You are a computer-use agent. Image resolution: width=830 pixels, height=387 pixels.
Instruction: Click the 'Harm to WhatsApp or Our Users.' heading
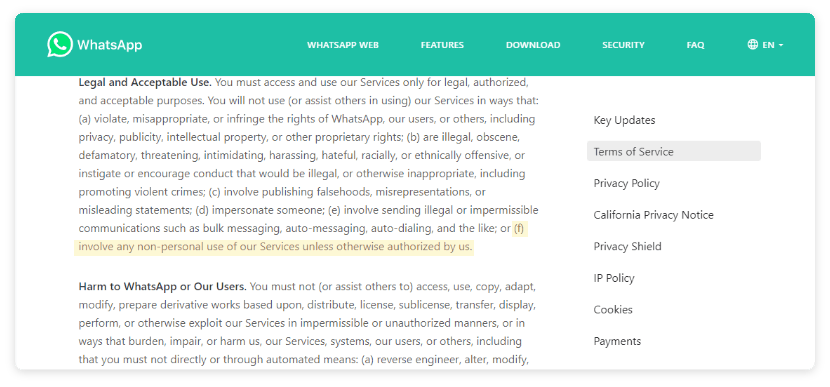tap(163, 286)
